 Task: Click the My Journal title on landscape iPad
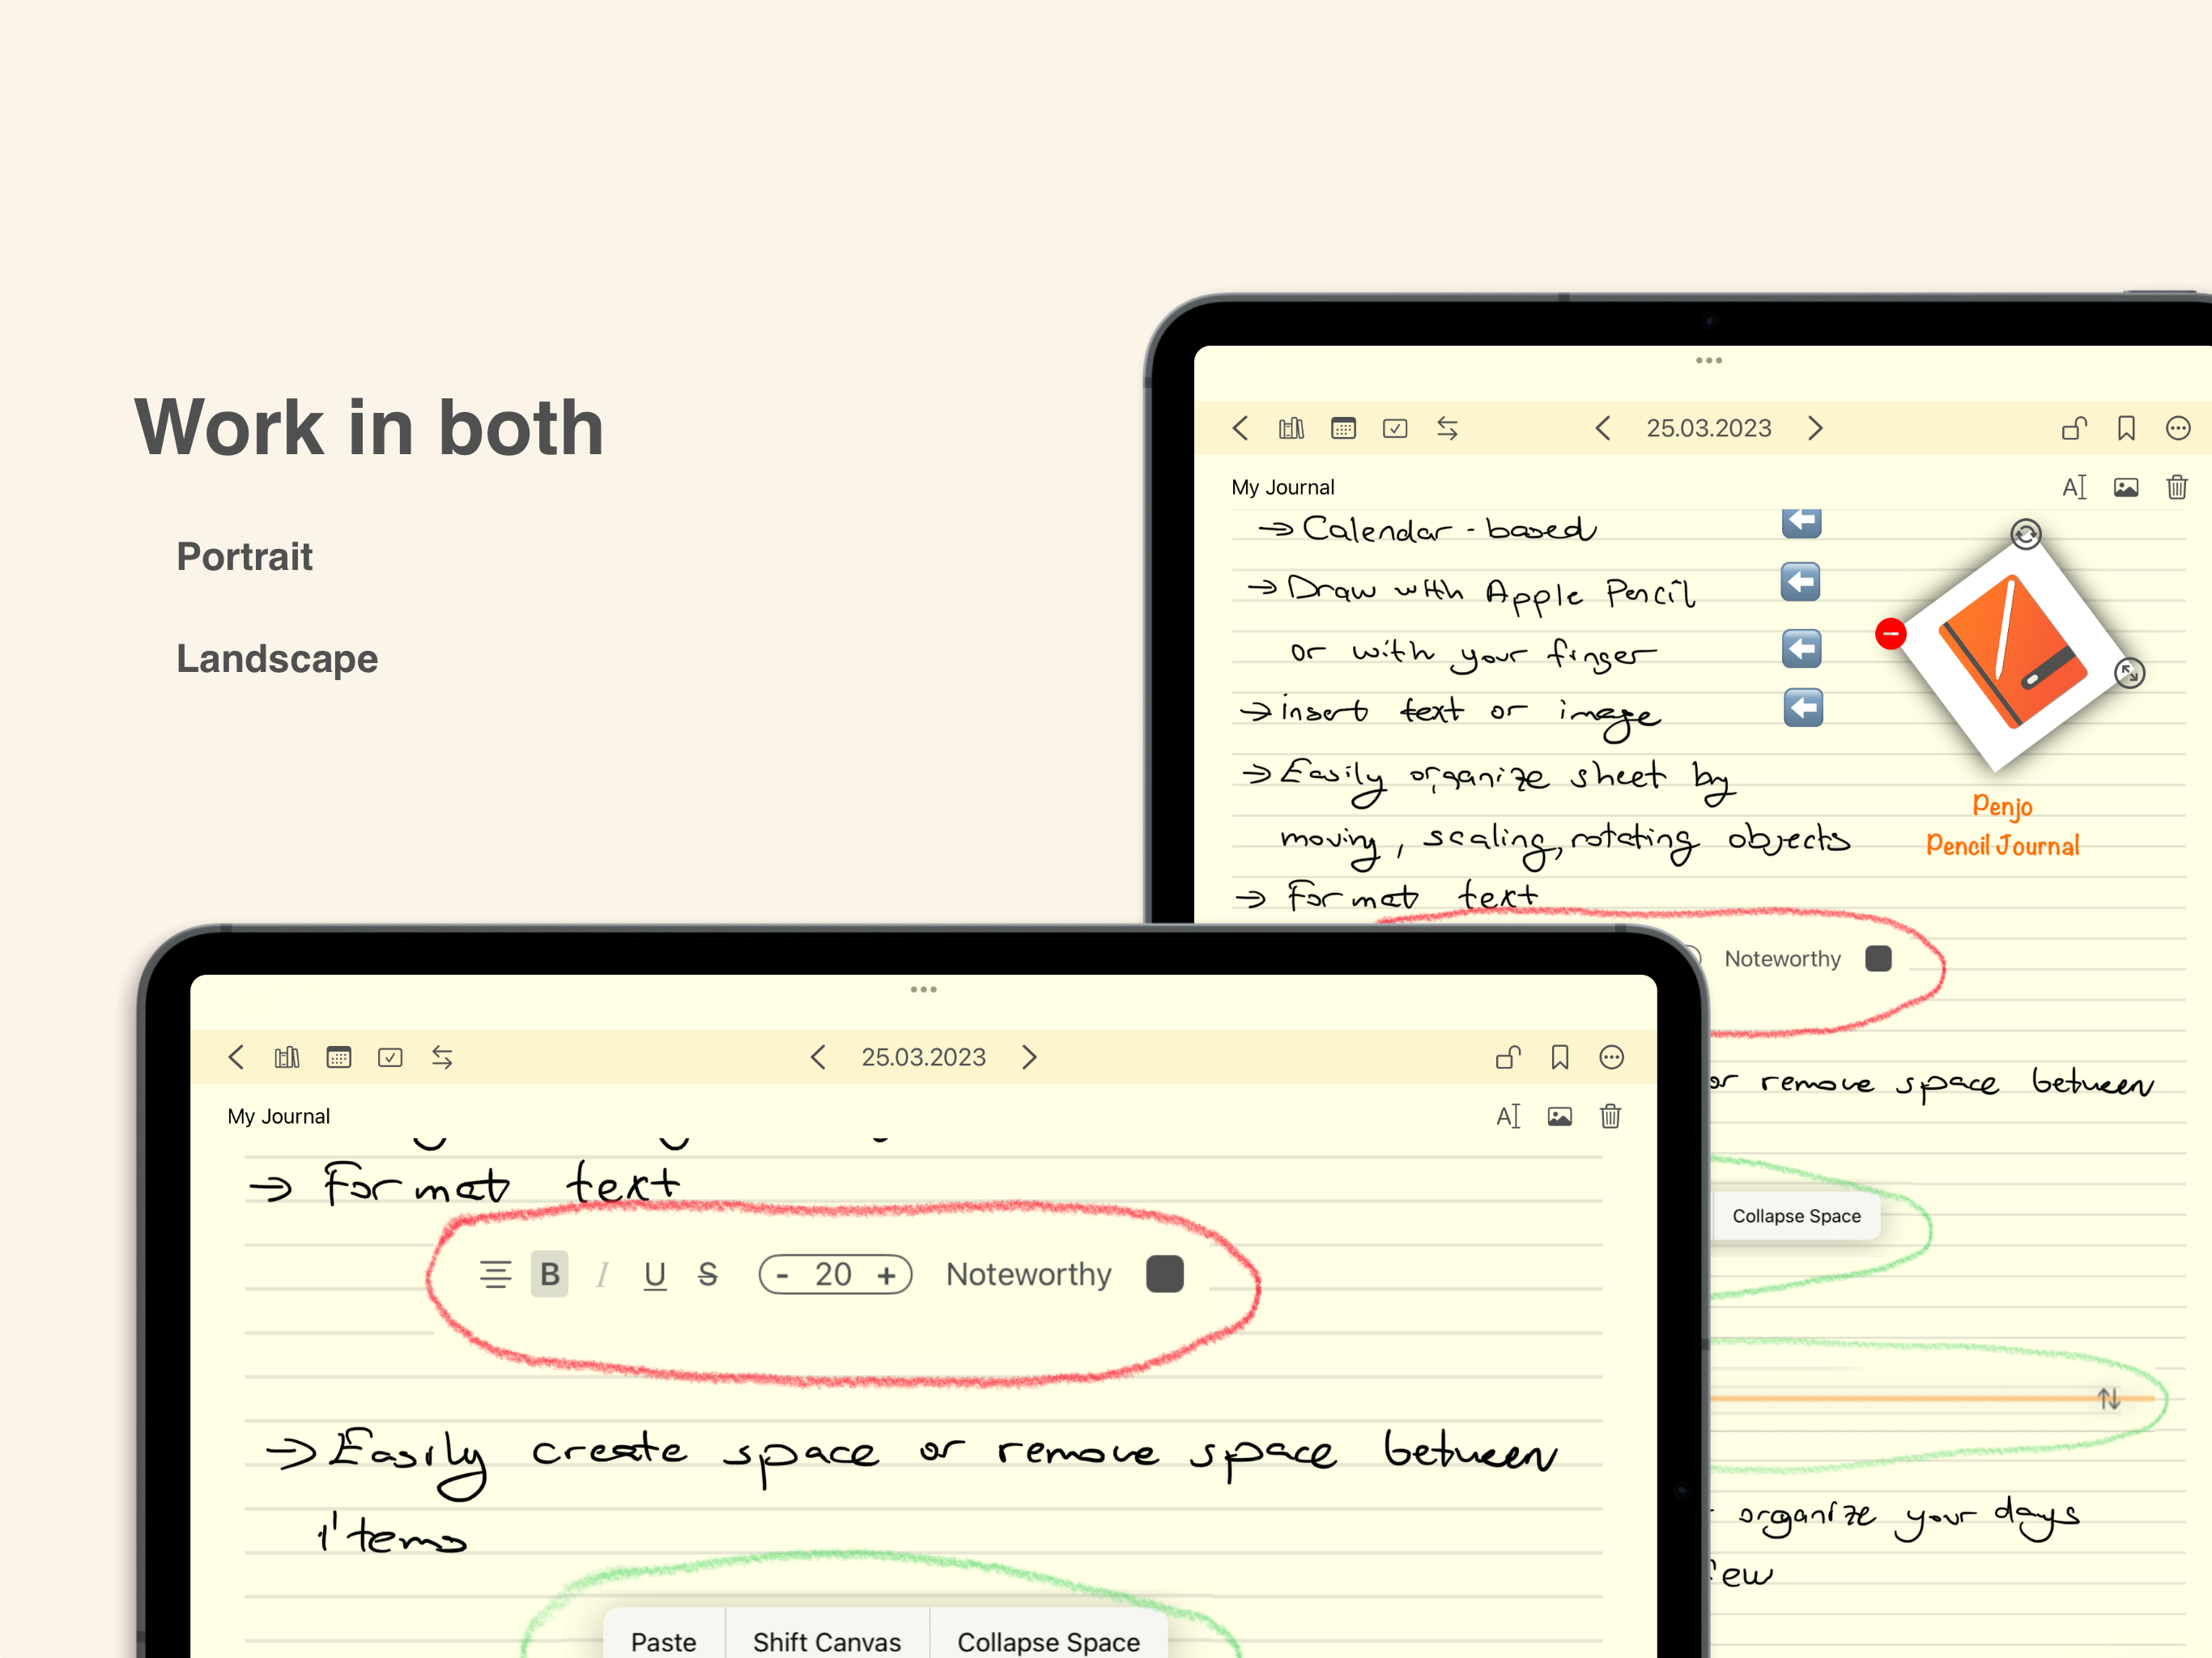coord(279,1116)
